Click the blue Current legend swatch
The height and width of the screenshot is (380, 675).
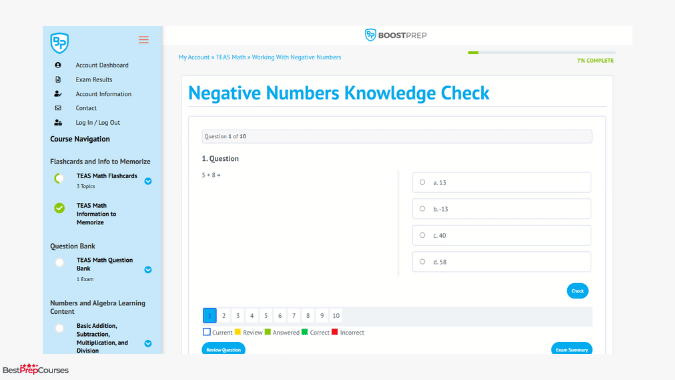207,332
